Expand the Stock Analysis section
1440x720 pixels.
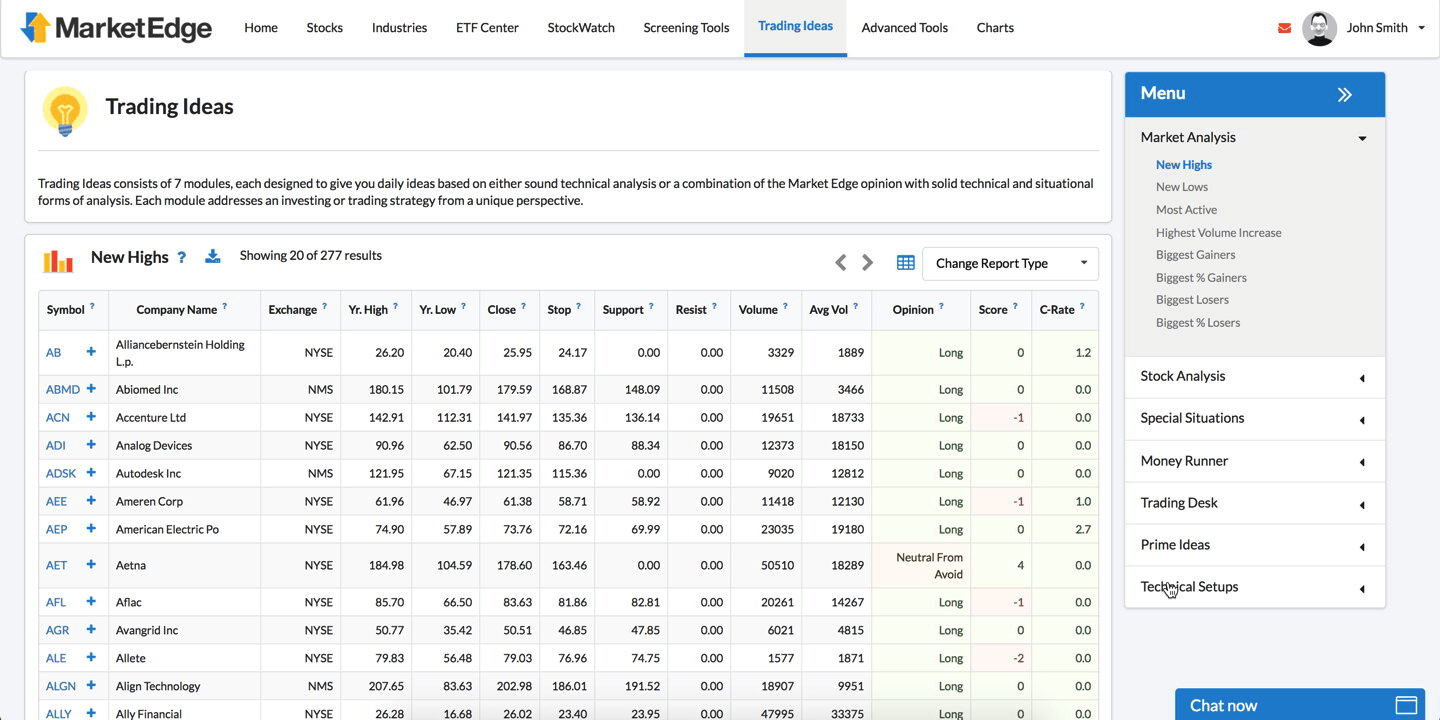tap(1362, 378)
